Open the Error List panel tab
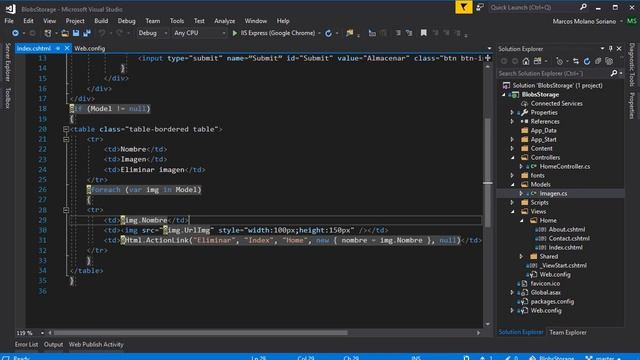 point(27,344)
